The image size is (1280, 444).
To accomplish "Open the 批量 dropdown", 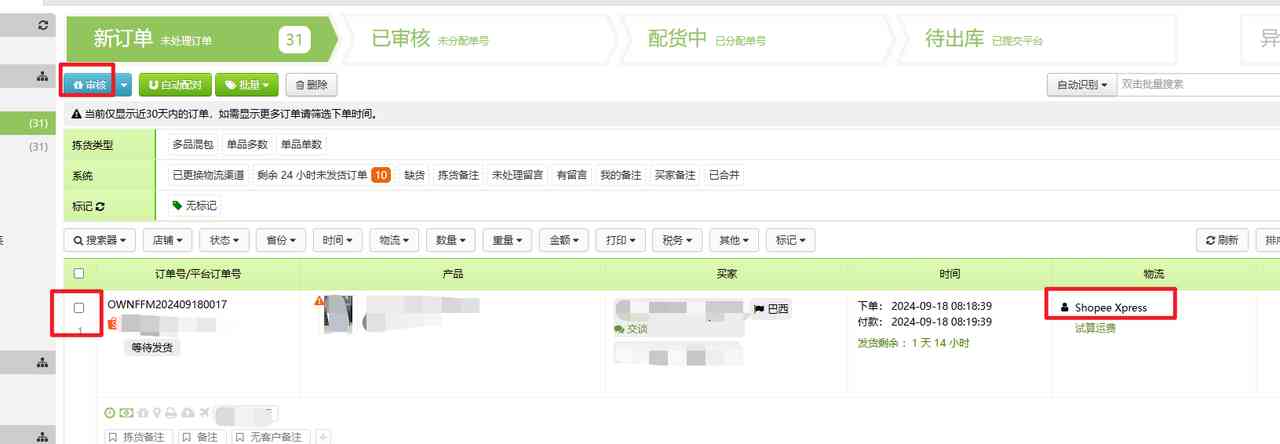I will (247, 85).
